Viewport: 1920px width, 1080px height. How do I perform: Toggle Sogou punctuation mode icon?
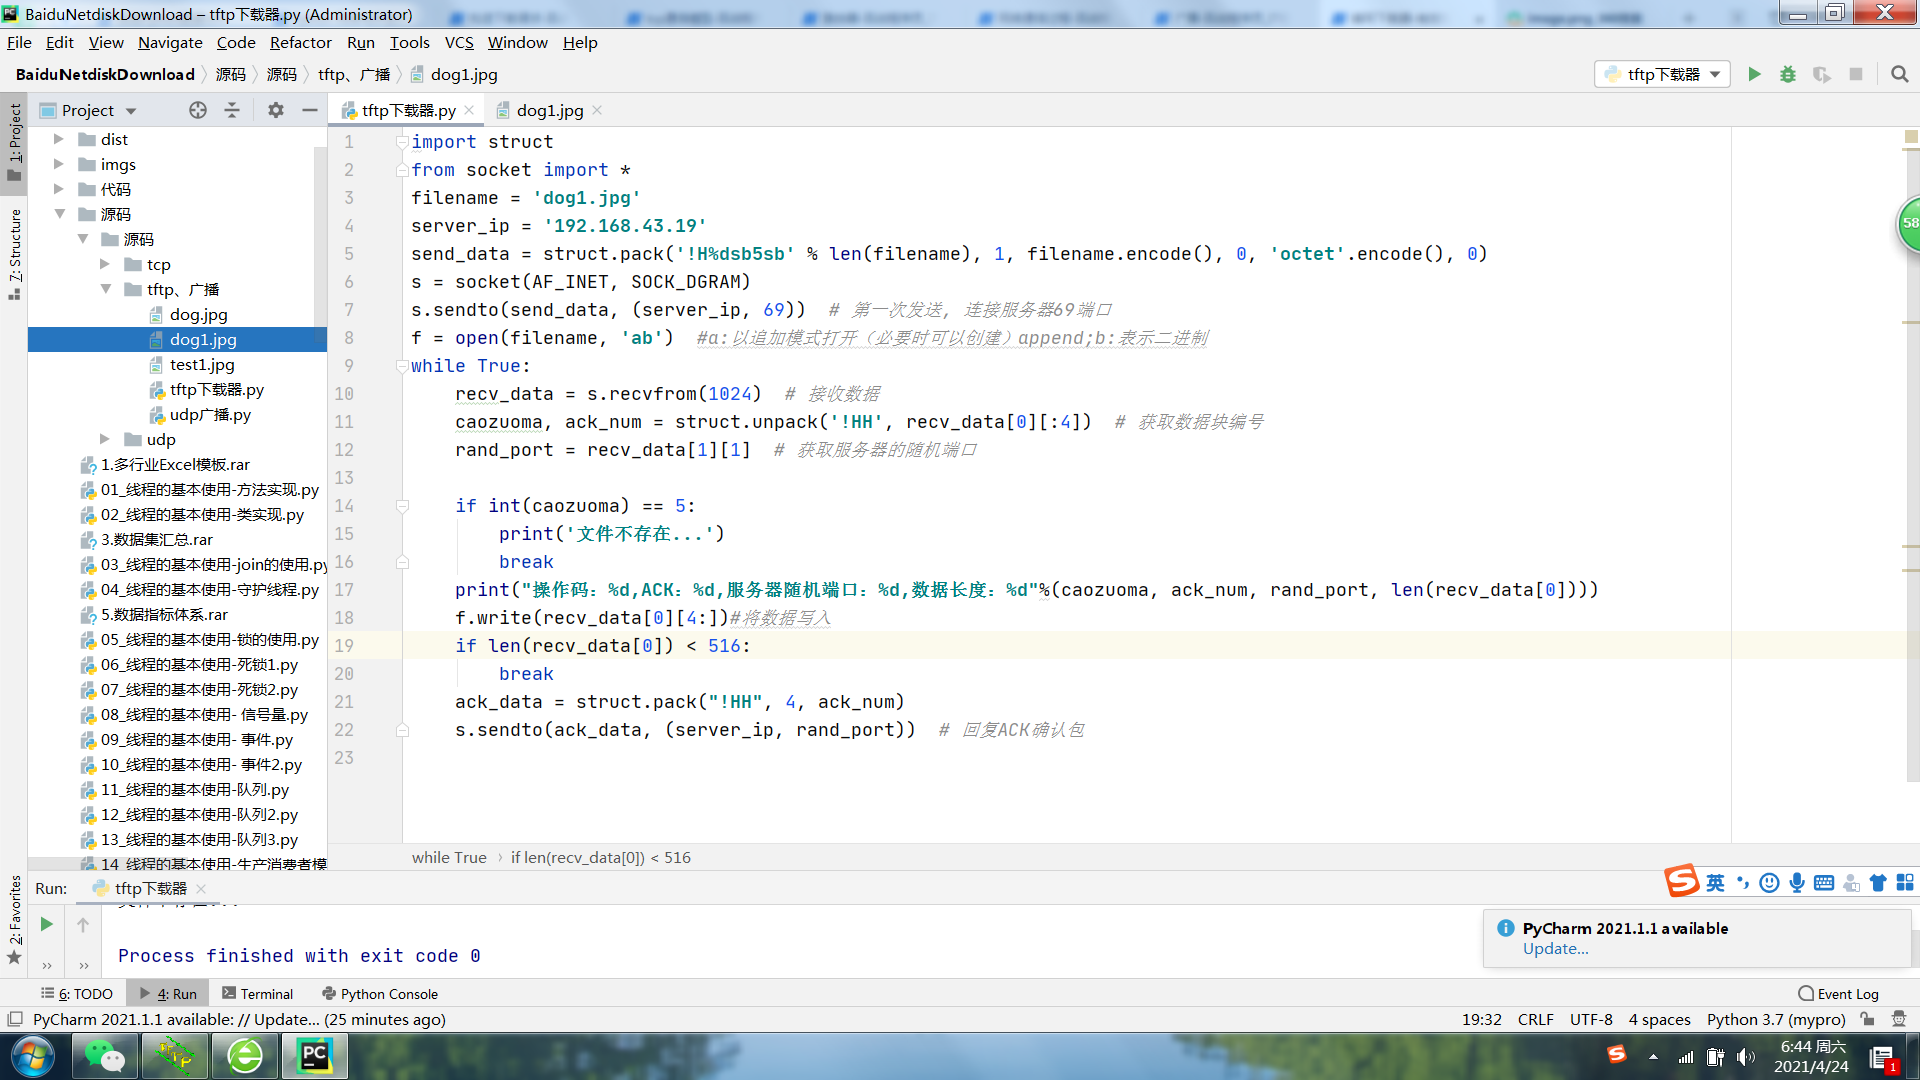[x=1743, y=882]
